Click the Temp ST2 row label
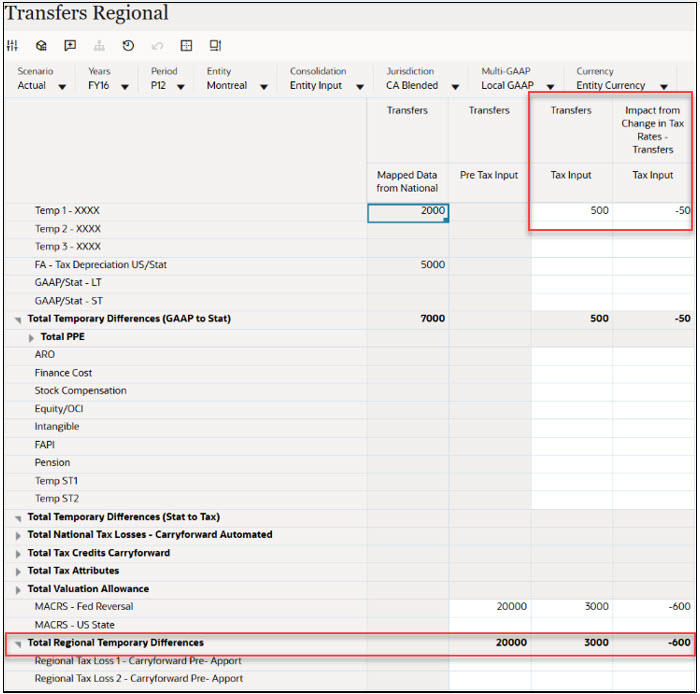Screen dimensions: 700x694 point(57,499)
